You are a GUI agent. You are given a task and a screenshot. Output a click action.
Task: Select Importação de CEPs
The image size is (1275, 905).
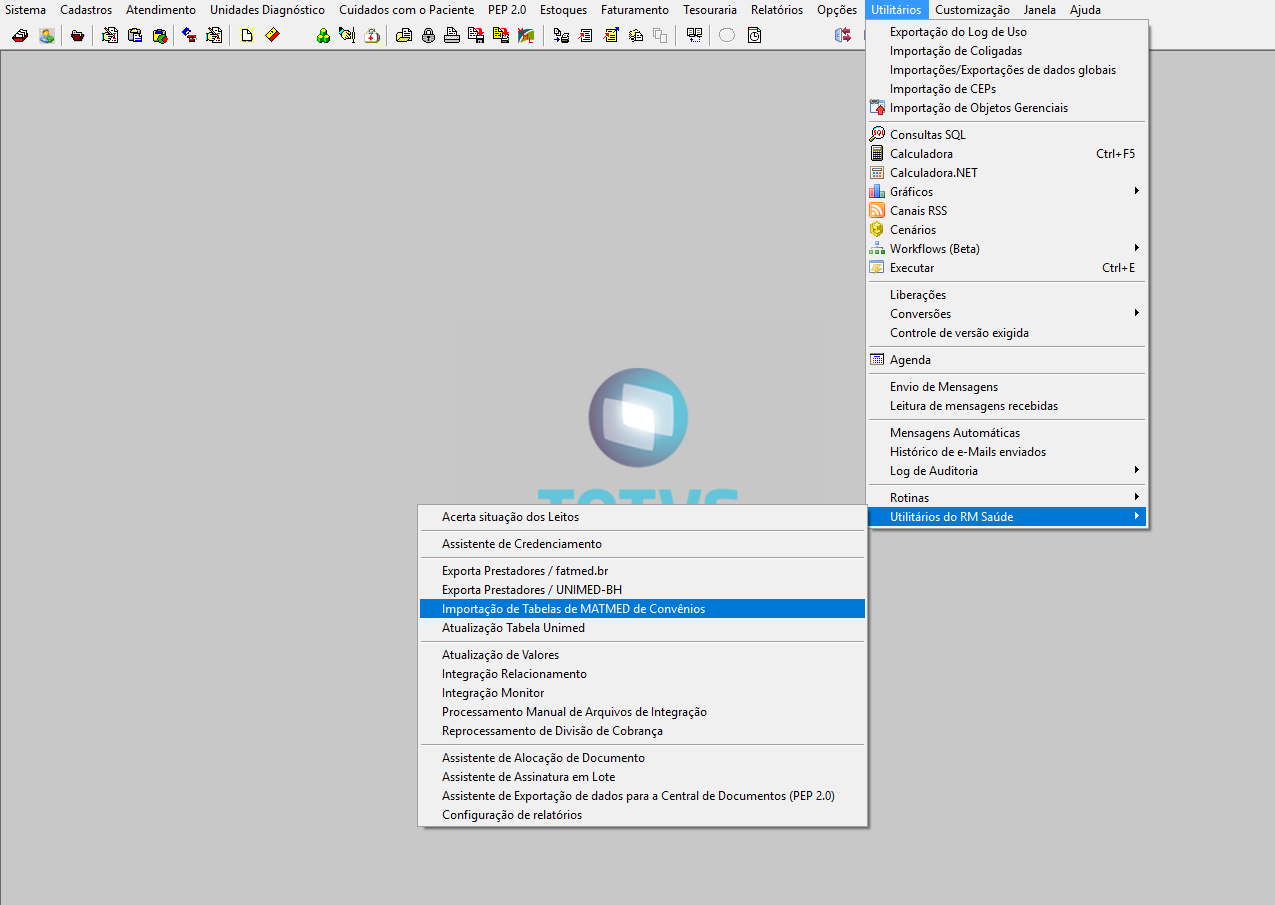(1007, 89)
